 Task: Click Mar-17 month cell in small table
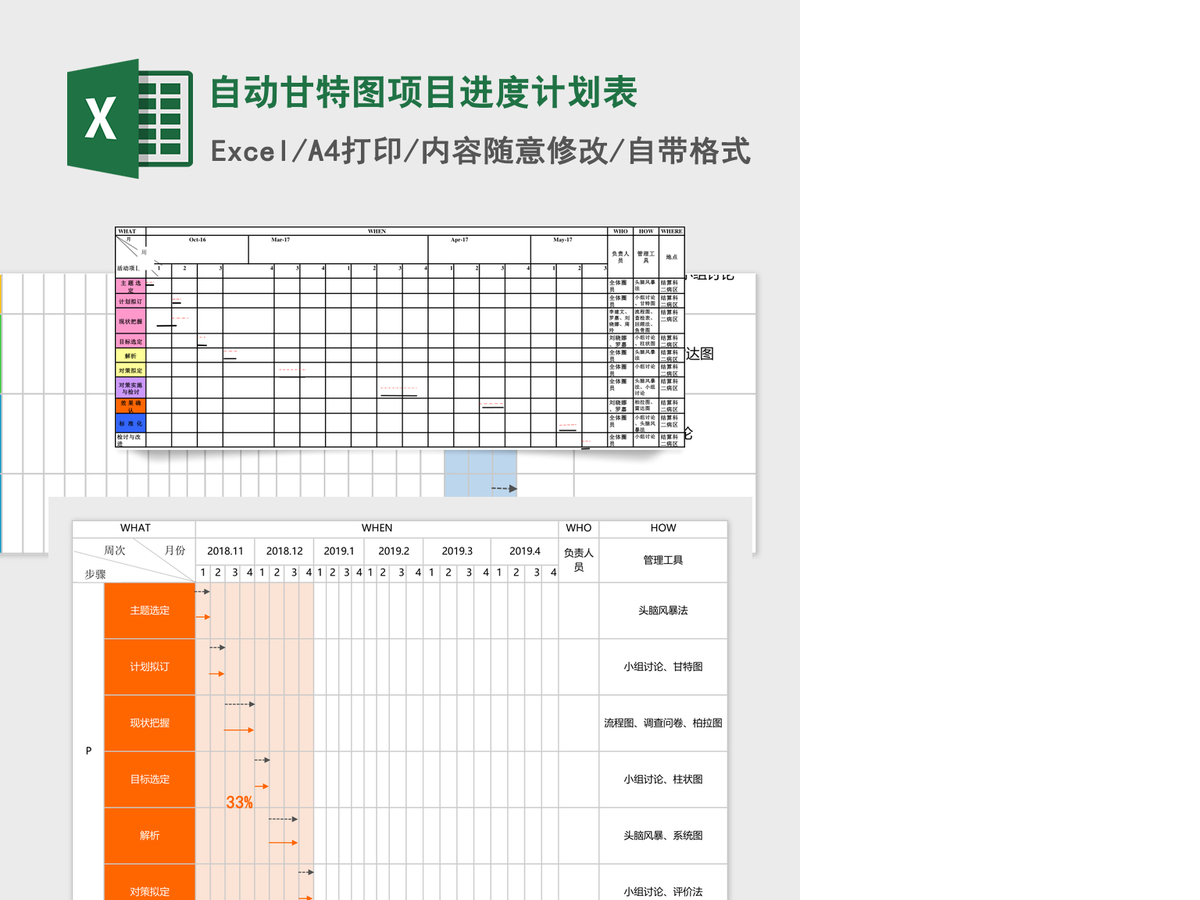[x=338, y=249]
